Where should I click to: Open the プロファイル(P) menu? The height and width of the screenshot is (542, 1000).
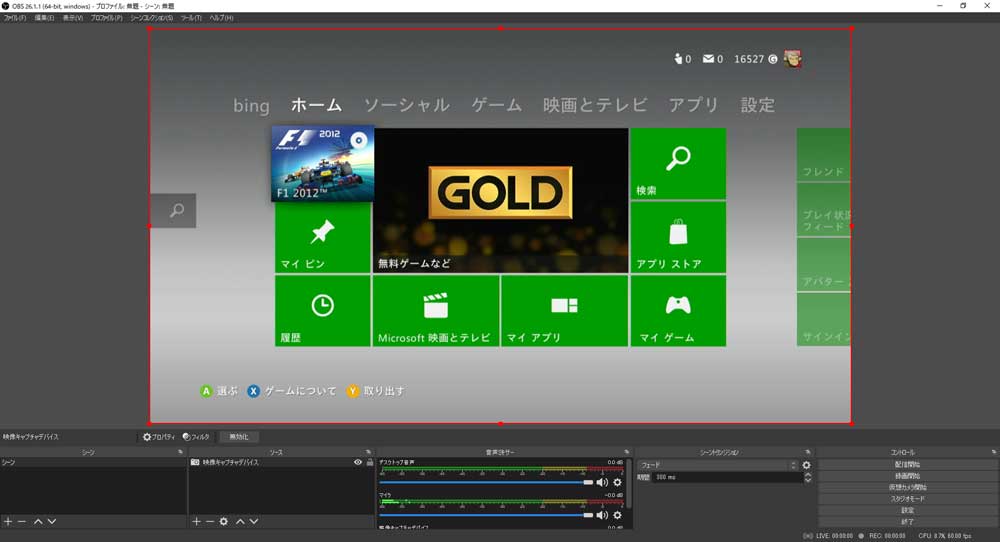pyautogui.click(x=106, y=18)
